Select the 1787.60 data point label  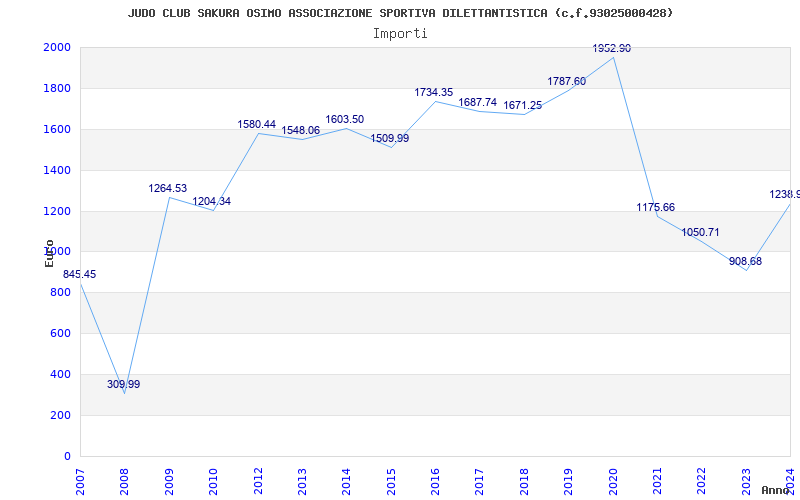pyautogui.click(x=567, y=81)
